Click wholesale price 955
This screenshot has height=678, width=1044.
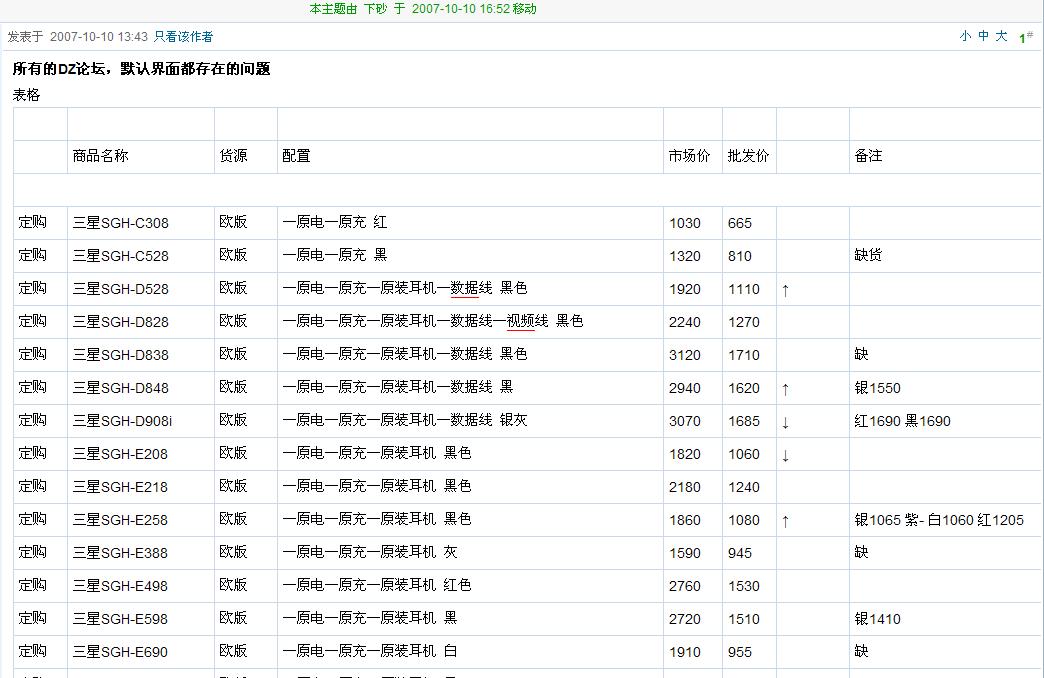(740, 652)
